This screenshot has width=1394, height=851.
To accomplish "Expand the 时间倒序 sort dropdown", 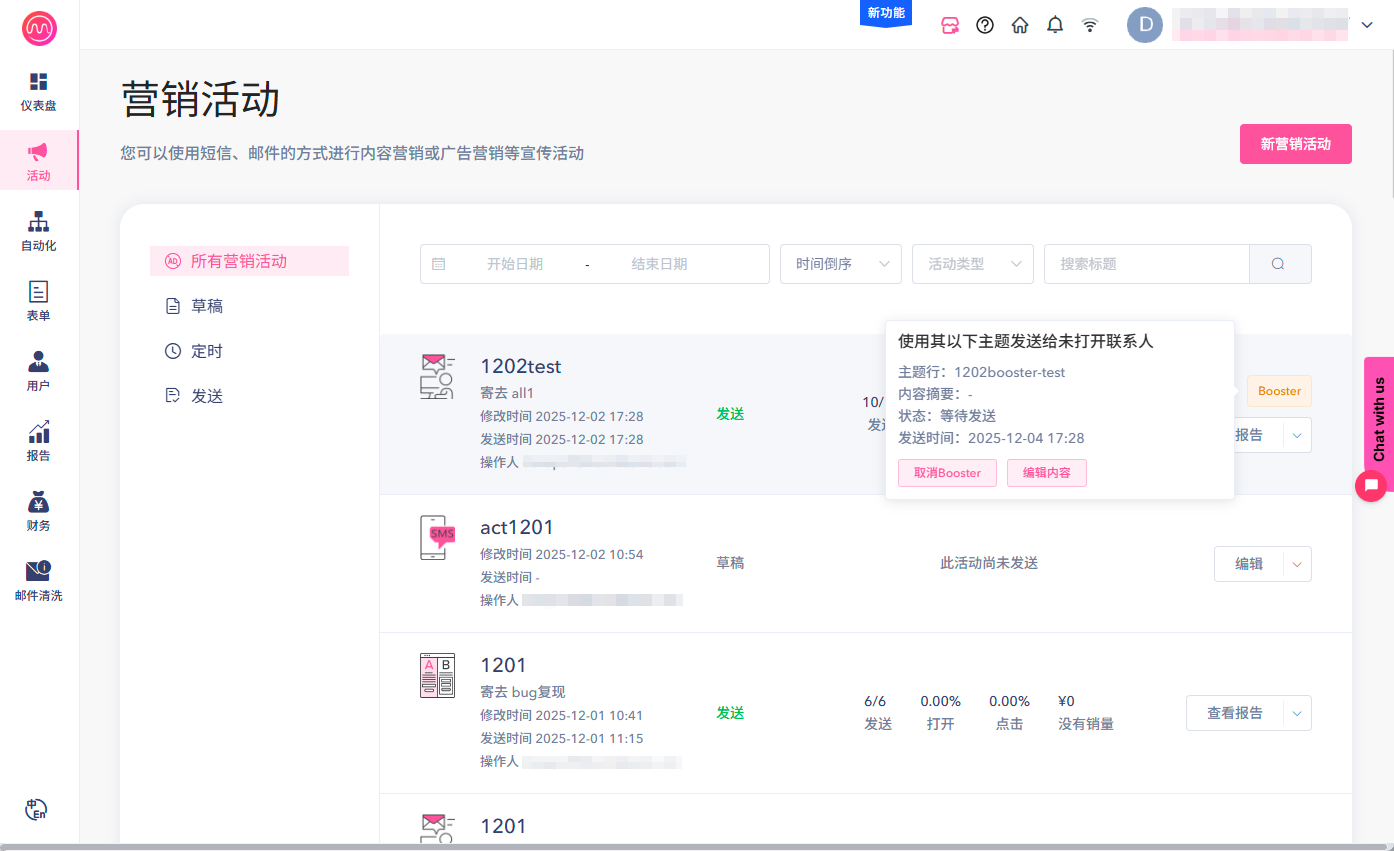I will [840, 264].
